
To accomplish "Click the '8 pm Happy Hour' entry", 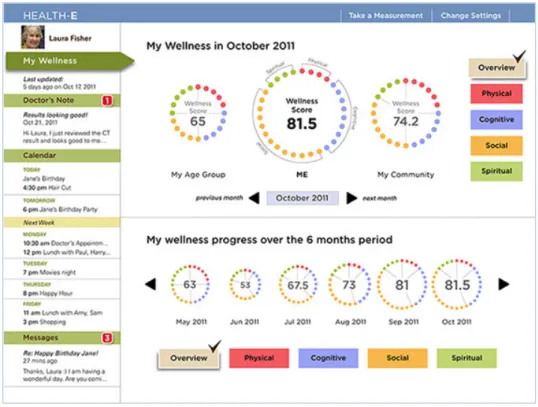I will click(48, 293).
